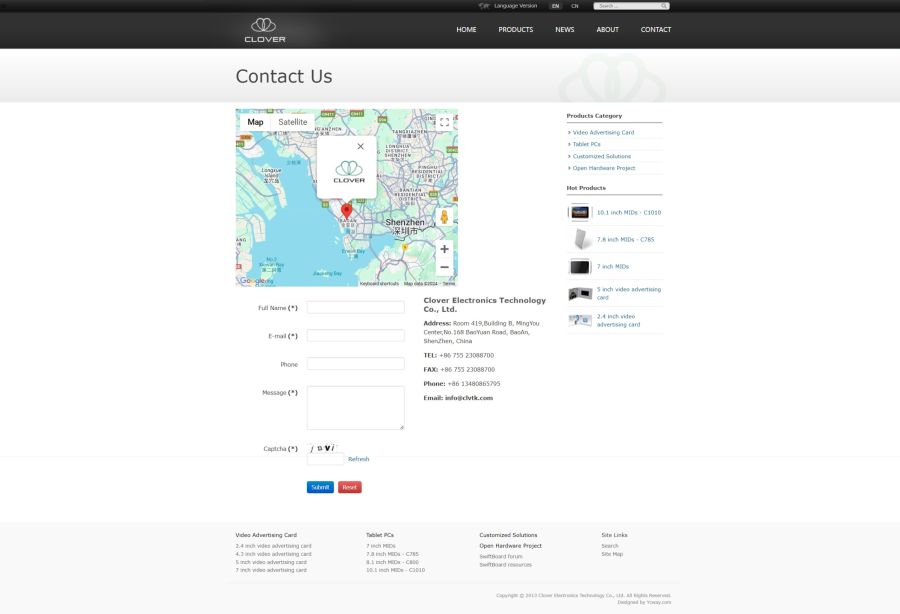Screen dimensions: 900x614
Task: Refresh the captcha image
Action: click(358, 459)
